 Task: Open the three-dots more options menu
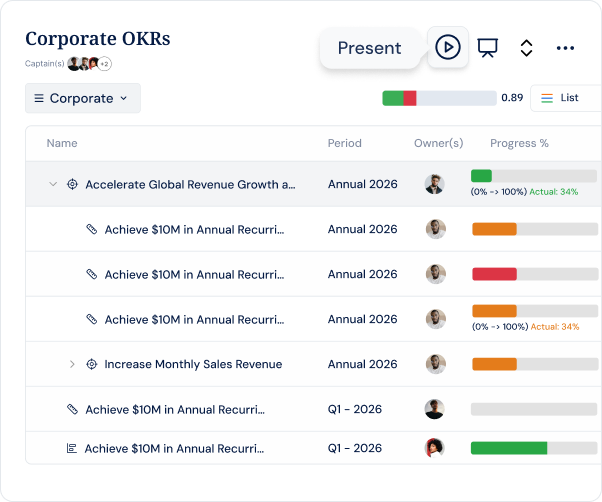coord(565,48)
